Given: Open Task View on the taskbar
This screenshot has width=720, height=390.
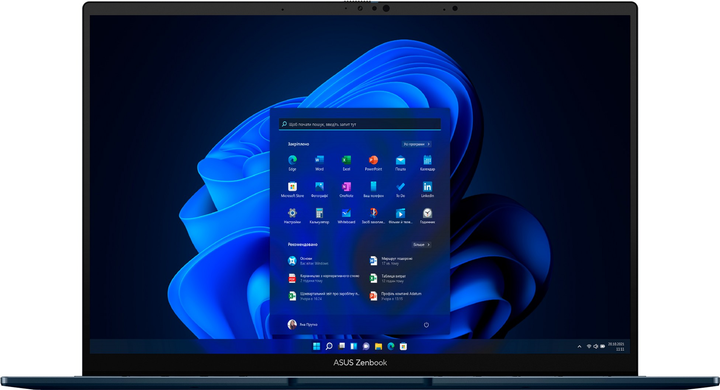Looking at the screenshot, I should pos(341,346).
